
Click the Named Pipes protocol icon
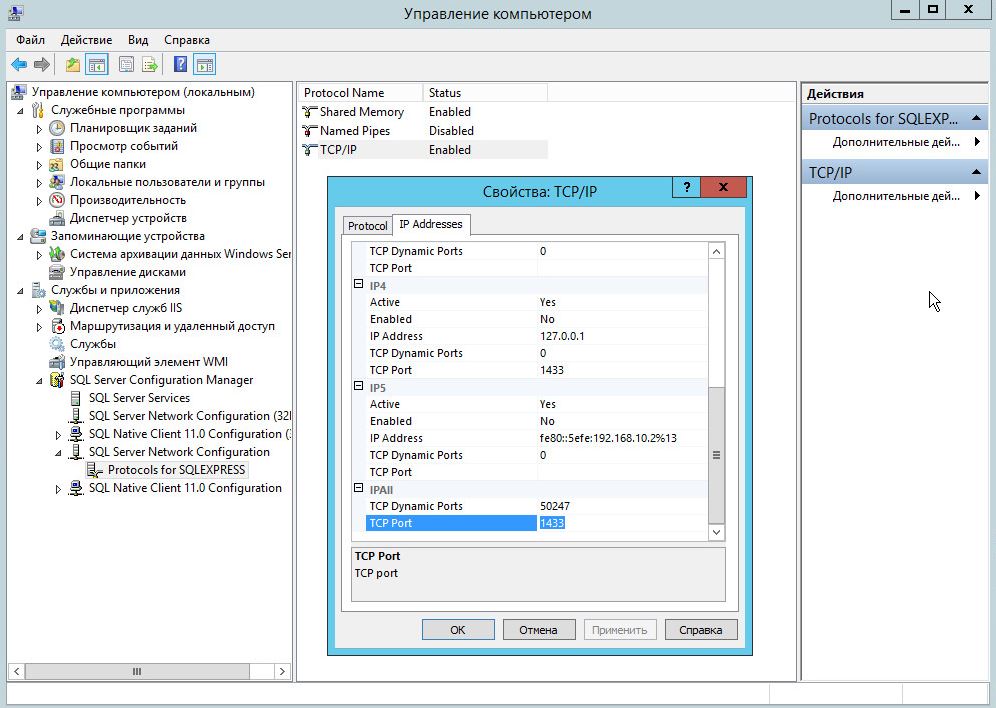(x=309, y=131)
